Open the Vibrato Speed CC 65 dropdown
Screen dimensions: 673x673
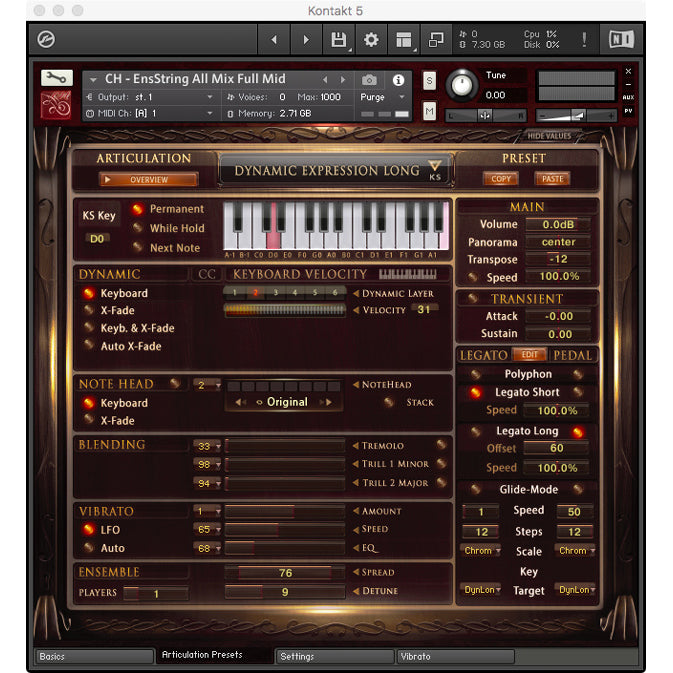tap(207, 530)
